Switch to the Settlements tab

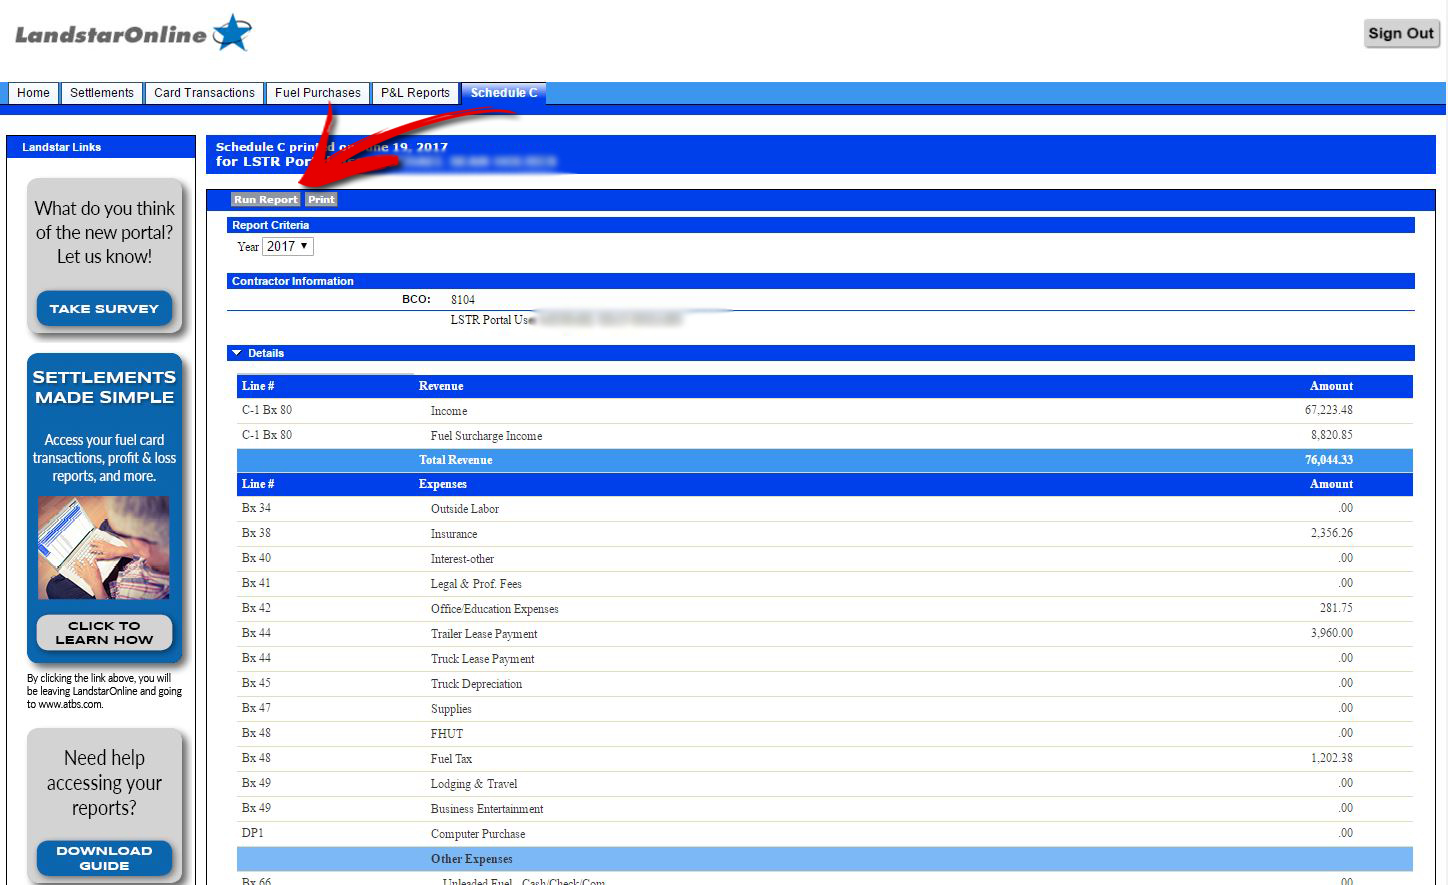(102, 93)
